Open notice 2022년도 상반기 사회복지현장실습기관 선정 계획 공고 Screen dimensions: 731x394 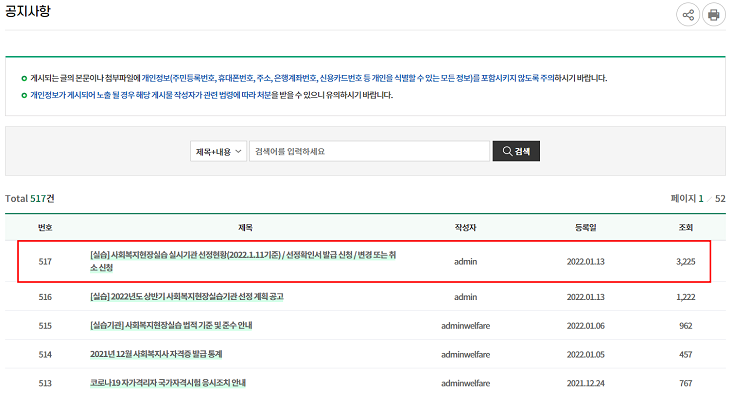(187, 297)
